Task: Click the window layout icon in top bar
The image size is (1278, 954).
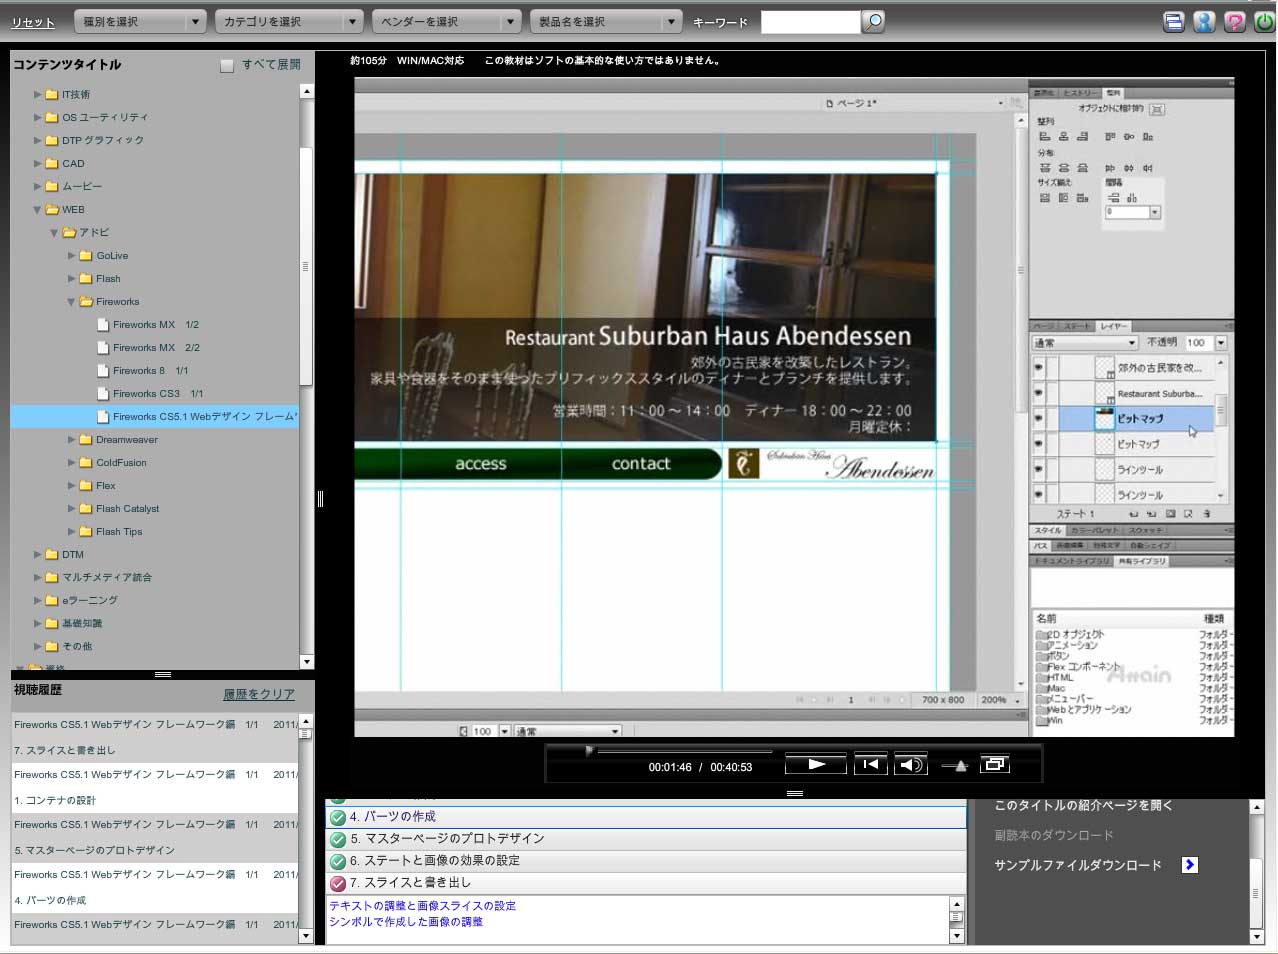Action: [1174, 22]
